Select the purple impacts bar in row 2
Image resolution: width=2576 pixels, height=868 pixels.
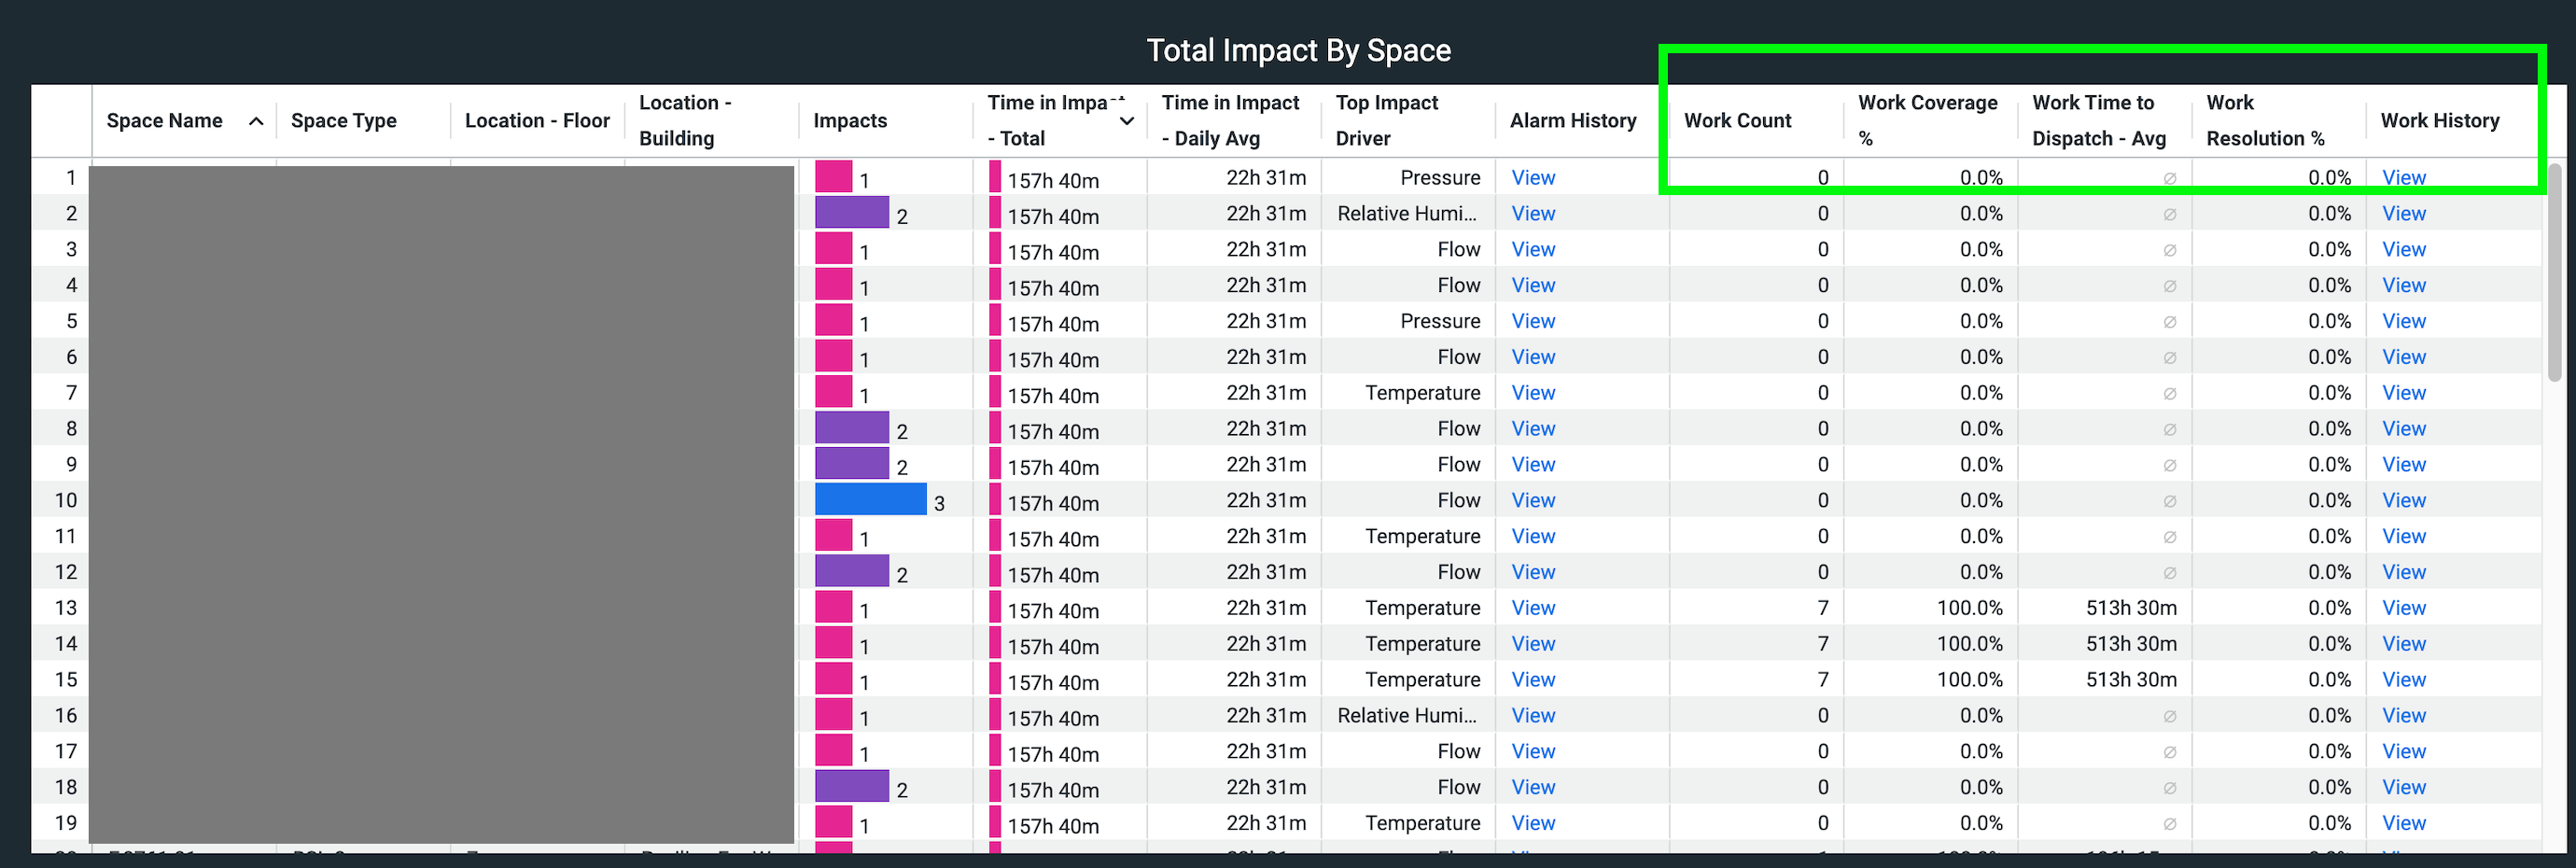click(851, 213)
